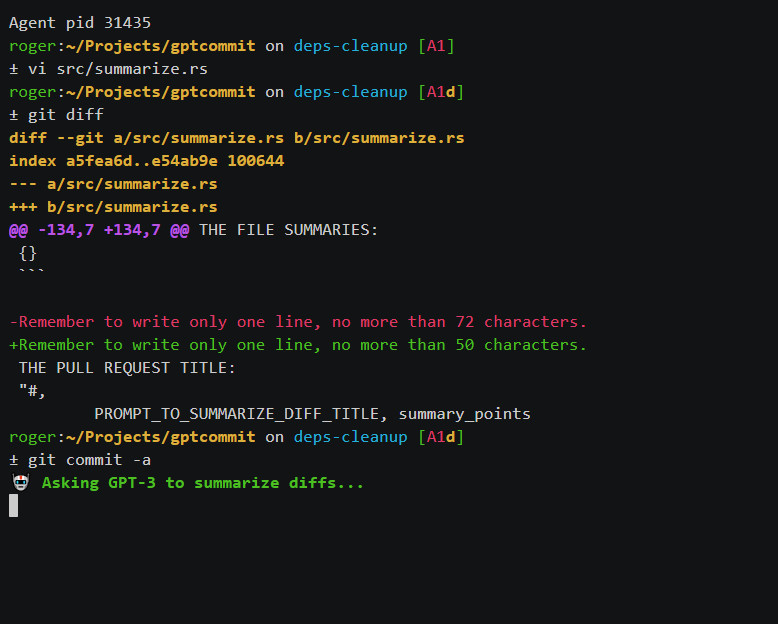This screenshot has height=624, width=778.
Task: Click the terminal cursor block
Action: [13, 505]
